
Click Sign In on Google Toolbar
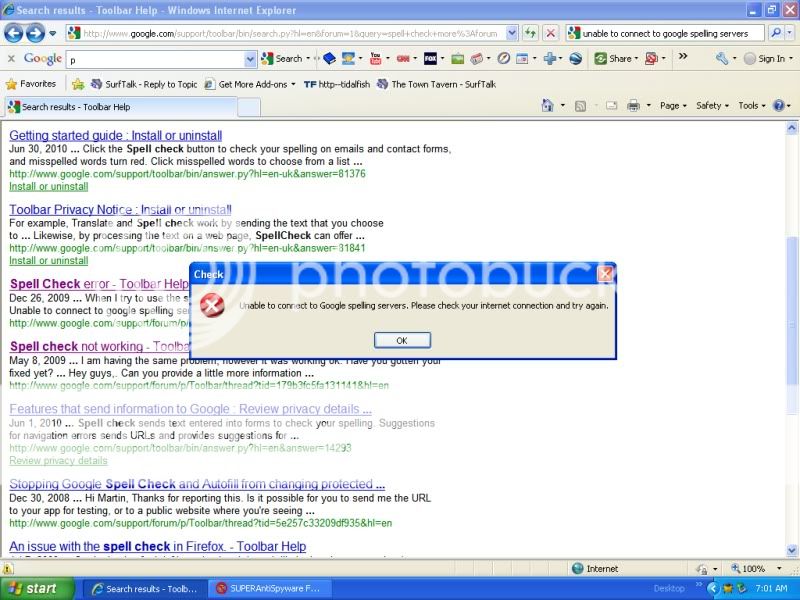pos(765,59)
